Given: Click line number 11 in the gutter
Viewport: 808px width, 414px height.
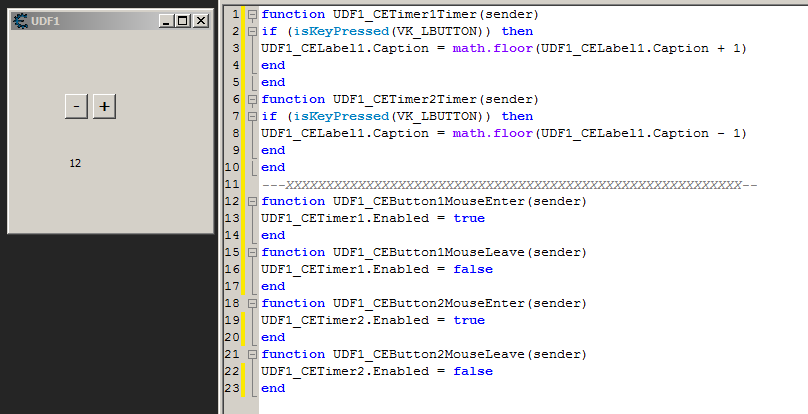Looking at the screenshot, I should (232, 185).
